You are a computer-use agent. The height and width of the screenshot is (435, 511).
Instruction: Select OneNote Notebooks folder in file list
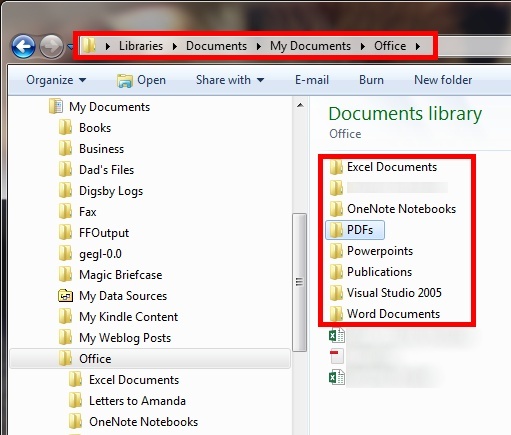(393, 209)
